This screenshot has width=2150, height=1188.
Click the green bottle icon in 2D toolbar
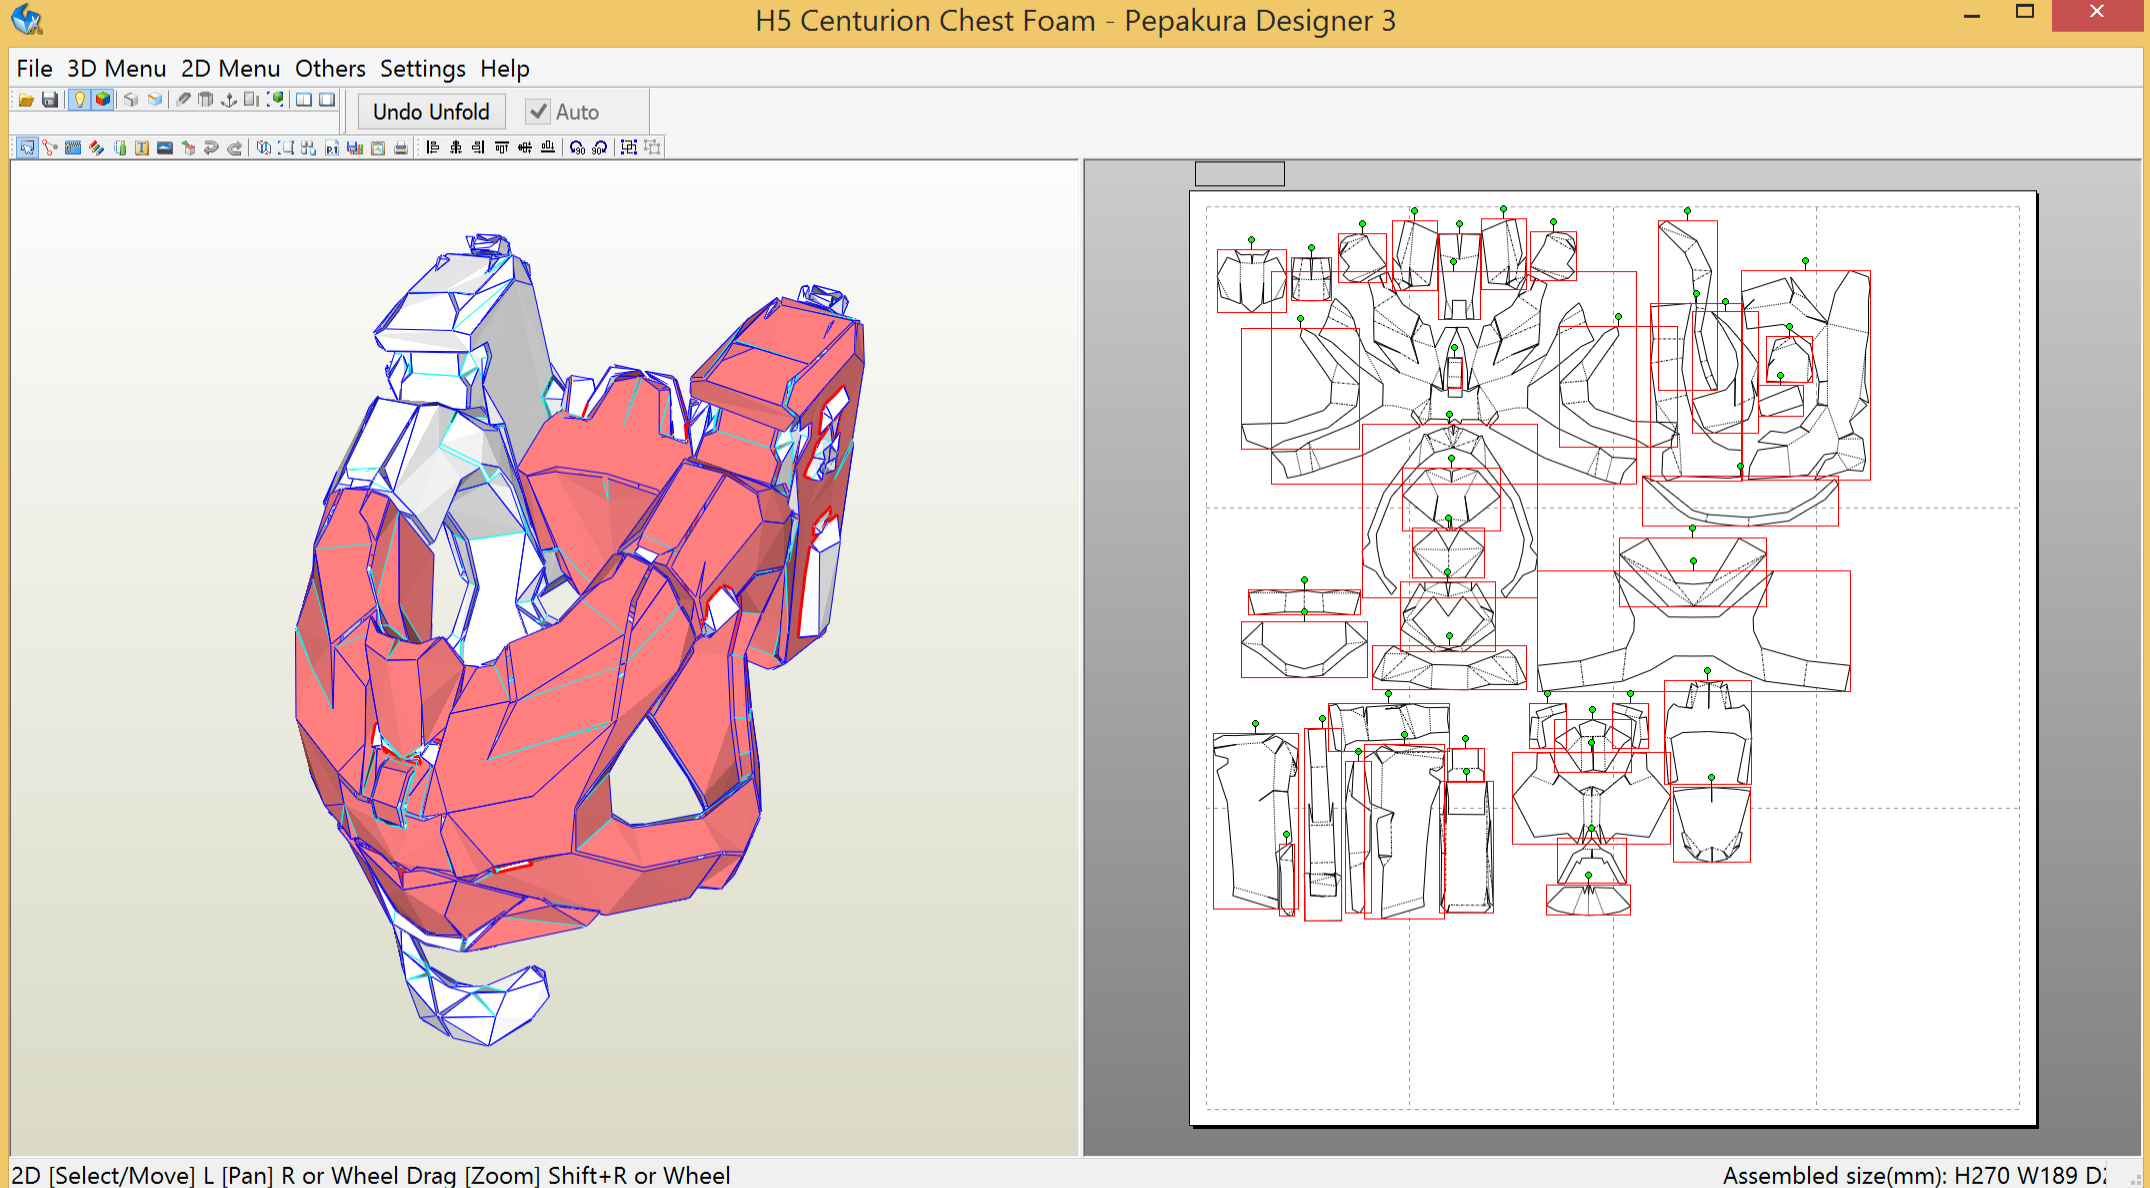119,148
